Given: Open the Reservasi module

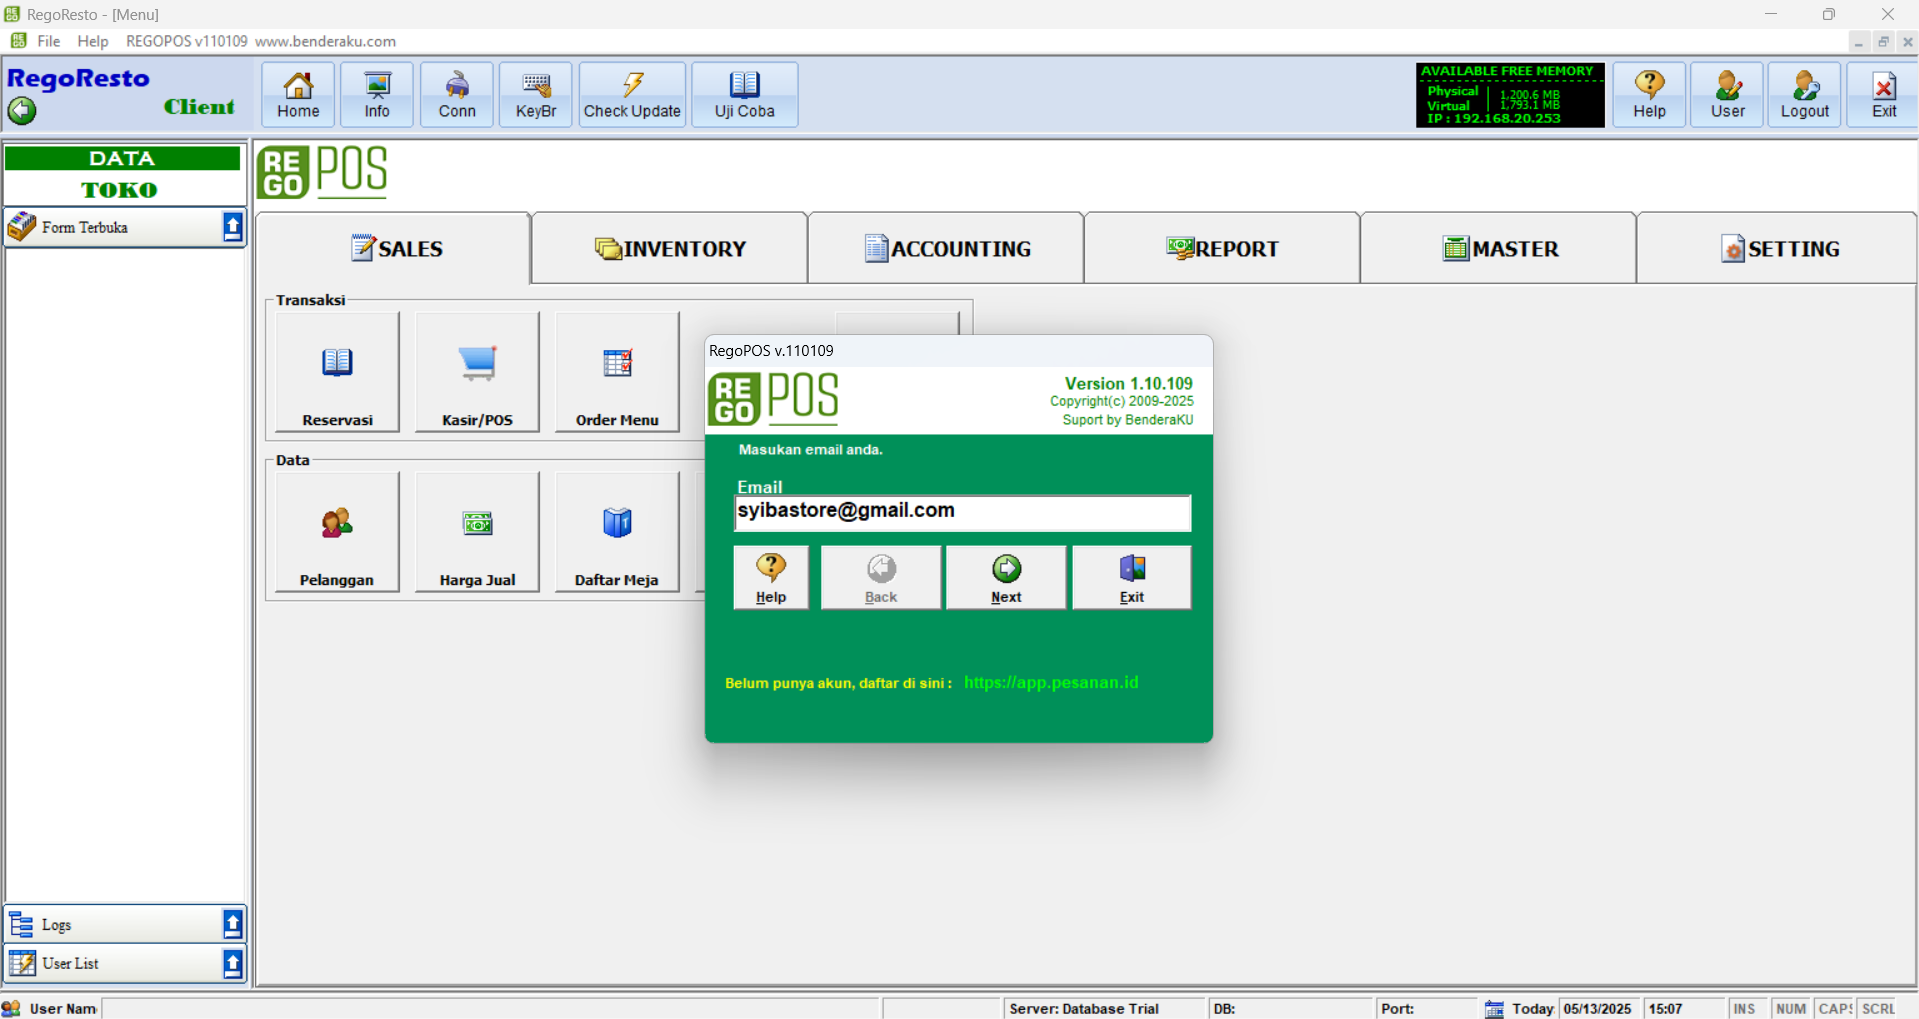Looking at the screenshot, I should point(337,372).
